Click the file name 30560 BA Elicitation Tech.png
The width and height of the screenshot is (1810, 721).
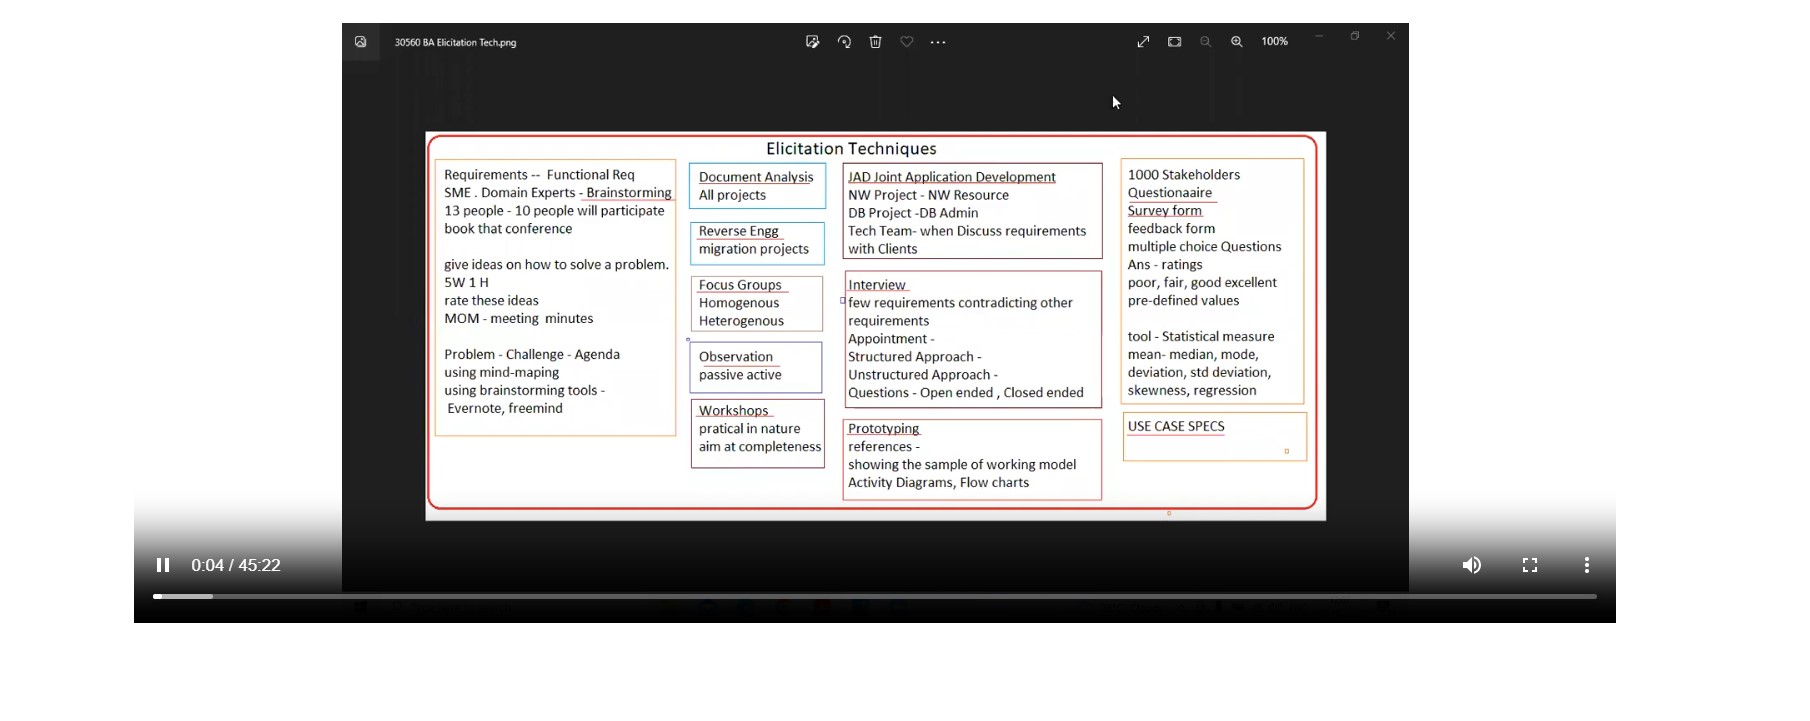[455, 43]
